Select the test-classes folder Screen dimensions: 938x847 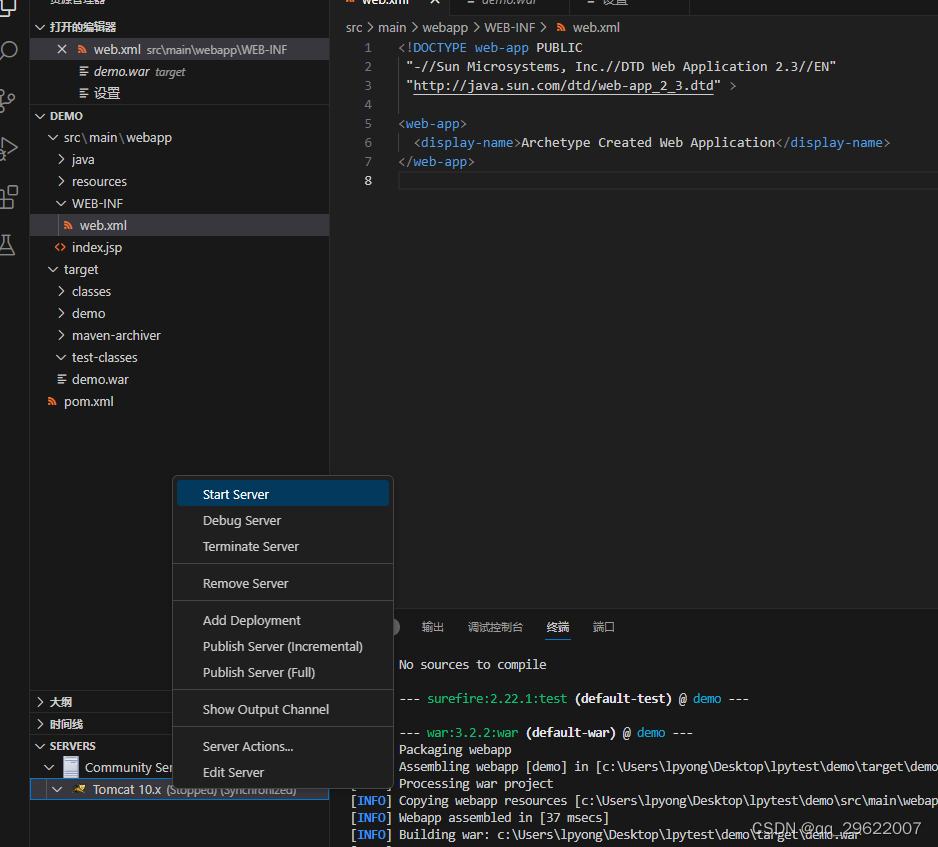pos(179,358)
